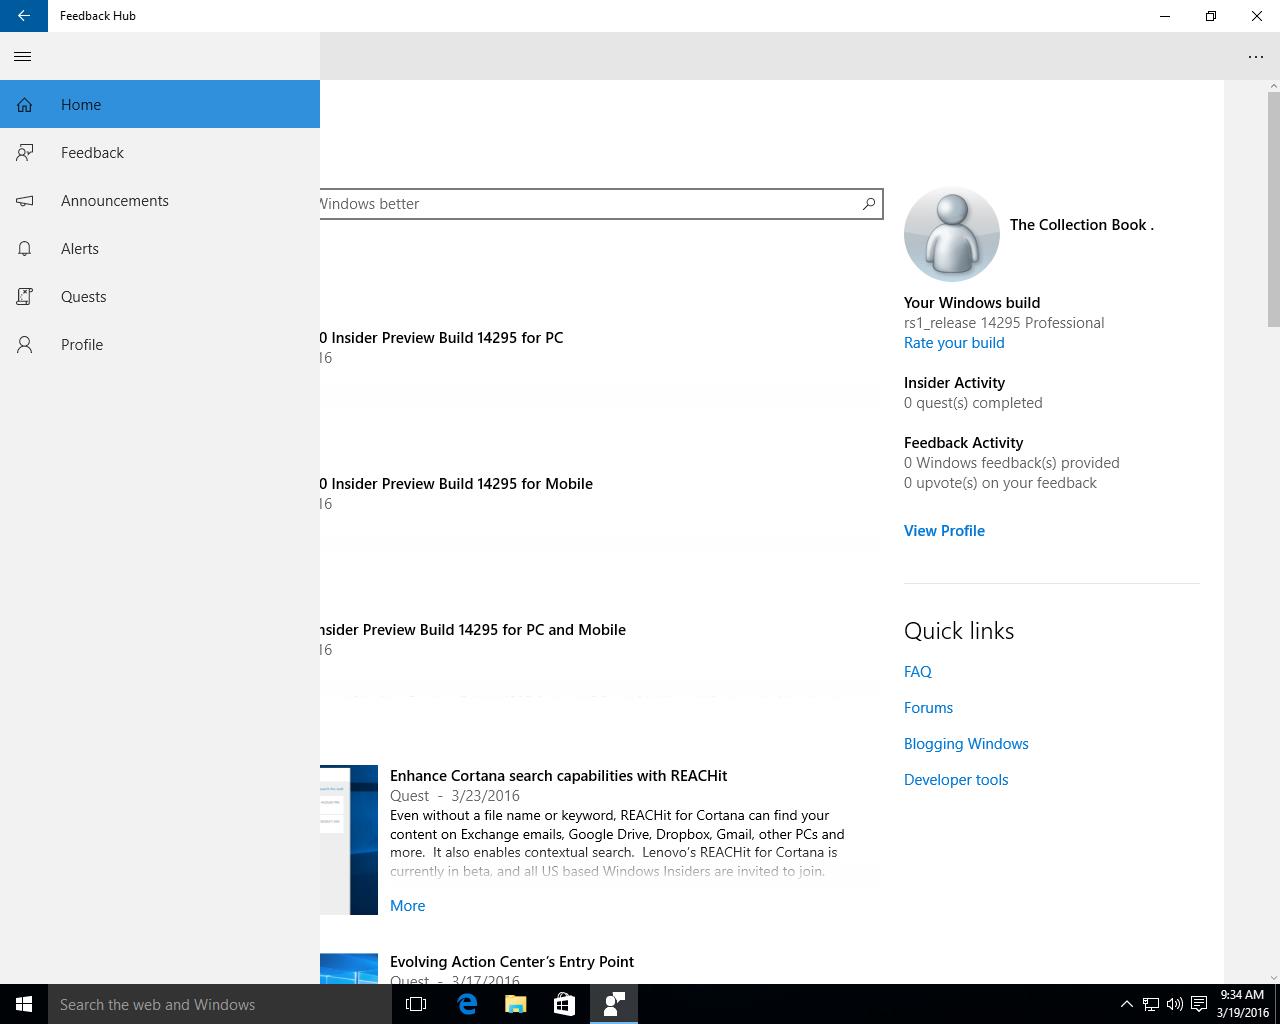Viewport: 1280px width, 1024px height.
Task: Click the user avatar picture
Action: [951, 234]
